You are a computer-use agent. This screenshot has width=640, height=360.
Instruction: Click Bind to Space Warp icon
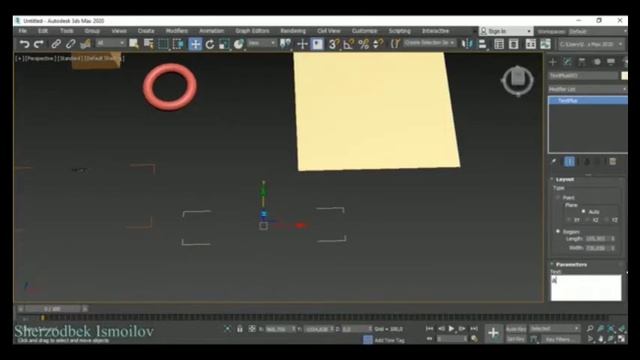85,44
